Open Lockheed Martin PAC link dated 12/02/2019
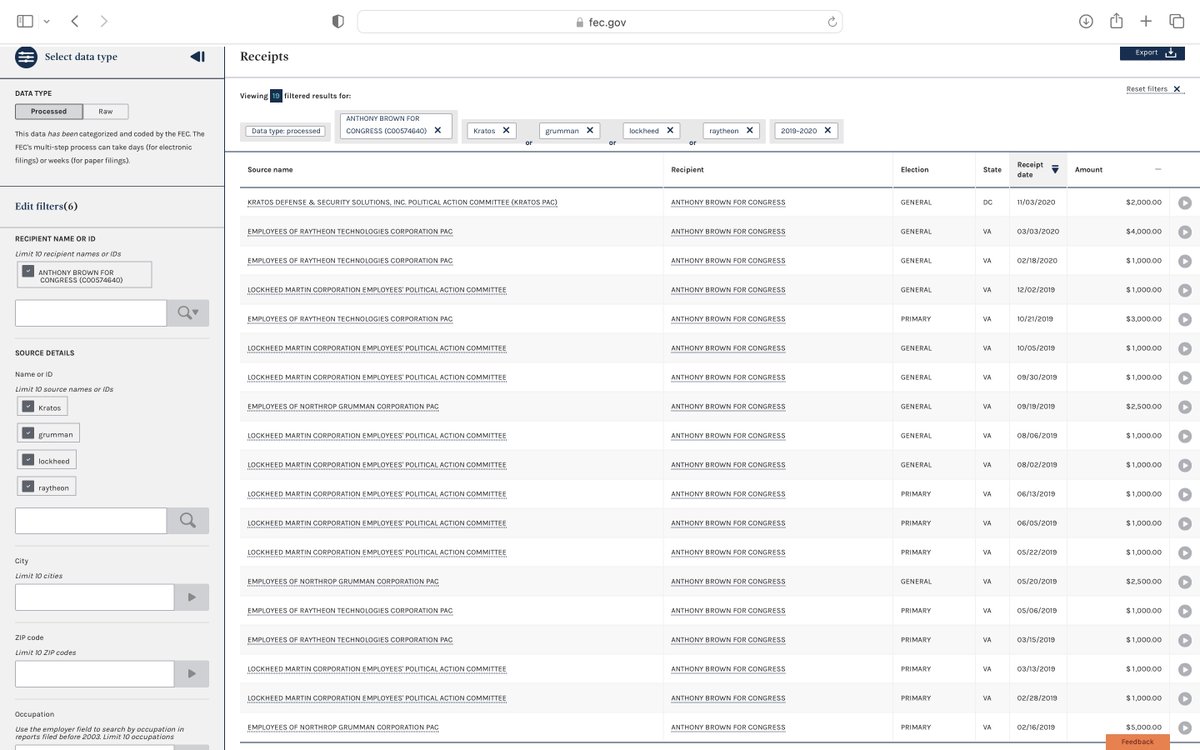This screenshot has height=750, width=1200. [377, 290]
